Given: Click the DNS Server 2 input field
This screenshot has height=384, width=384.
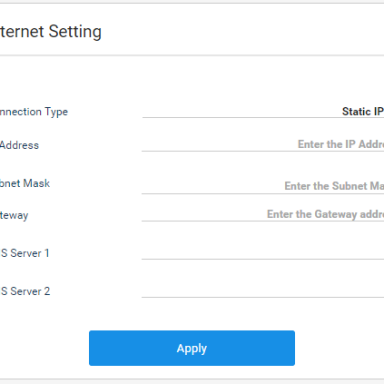Looking at the screenshot, I should (x=263, y=290).
